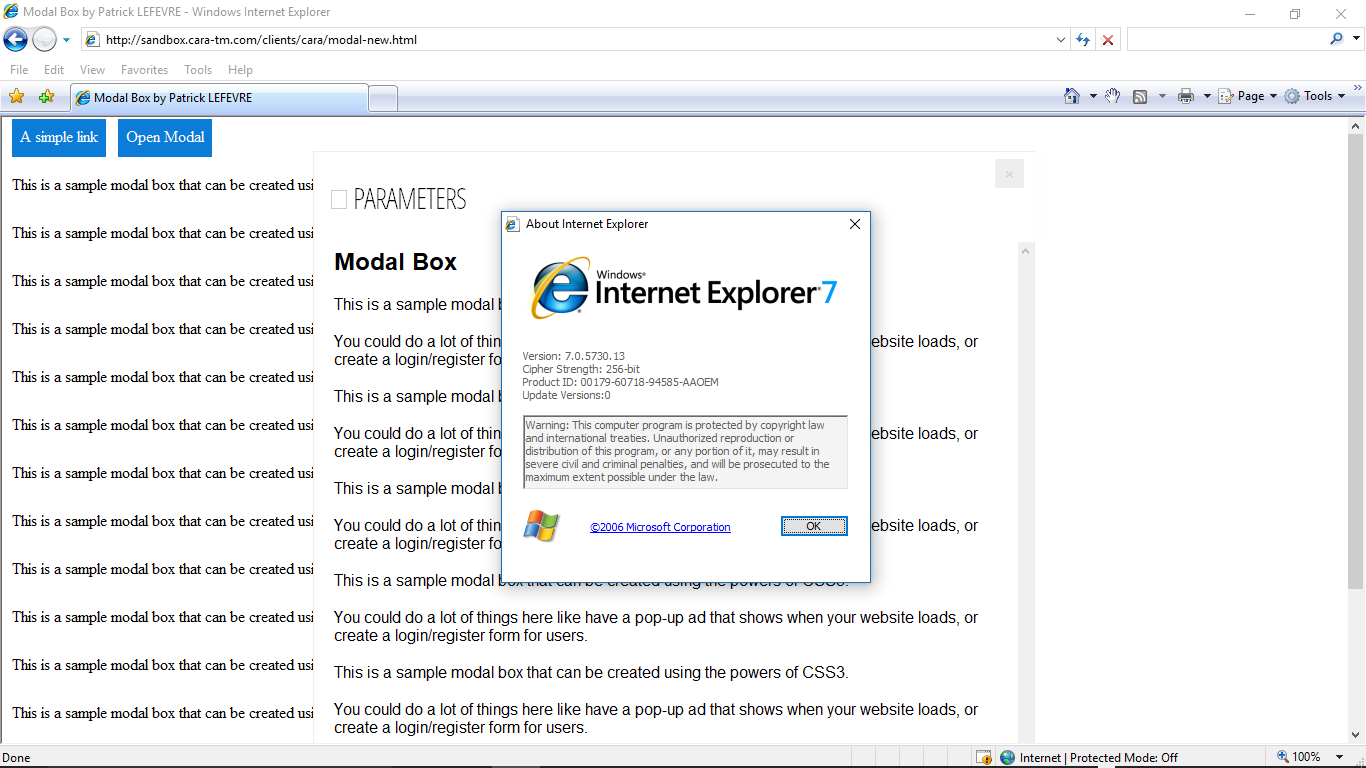1366x768 pixels.
Task: Click the 'Update Versions:0' text
Action: 566,395
